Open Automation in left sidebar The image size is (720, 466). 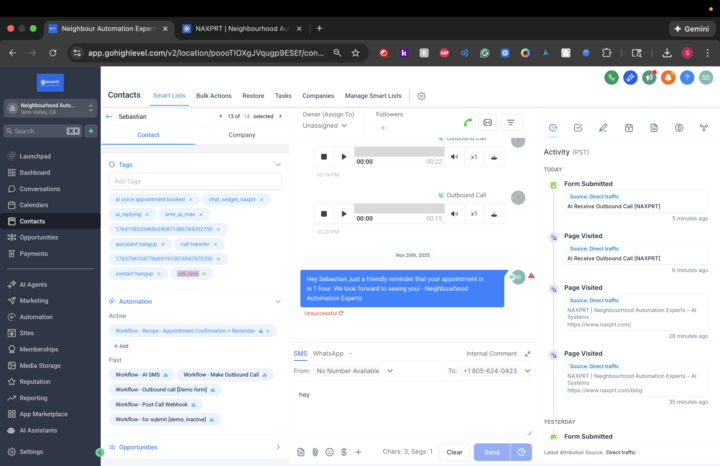[36, 317]
